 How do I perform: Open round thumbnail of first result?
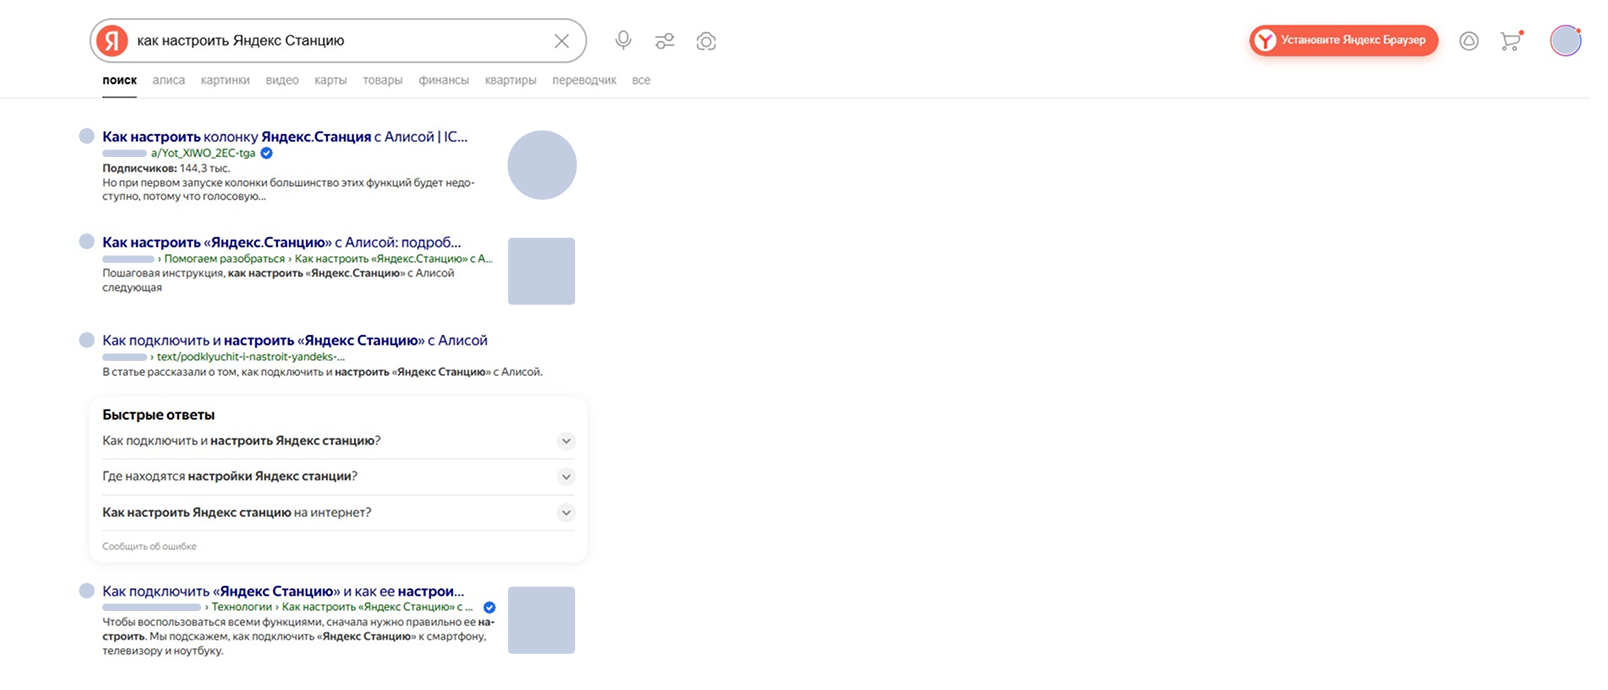542,165
